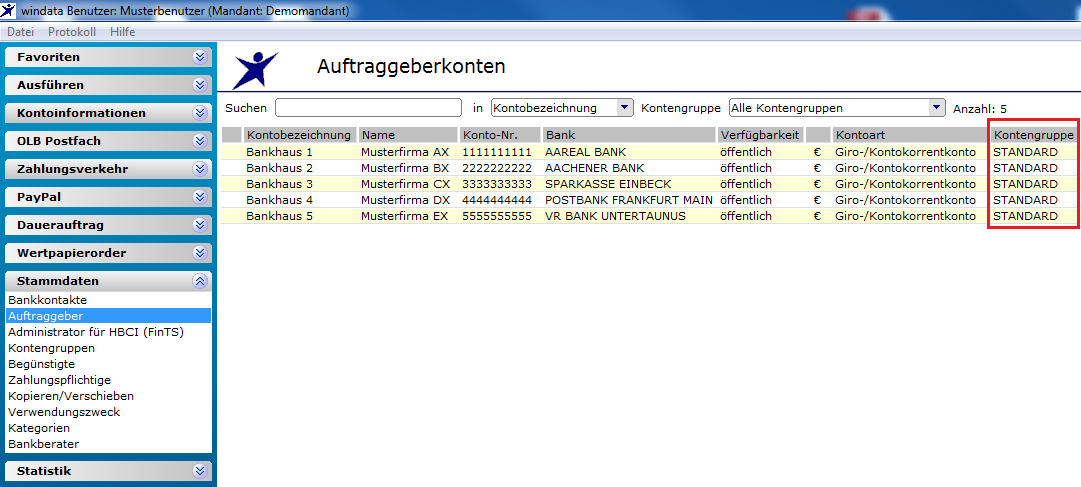Select the Bankhaus 2 row
Screen dimensions: 1081x487
tap(649, 168)
